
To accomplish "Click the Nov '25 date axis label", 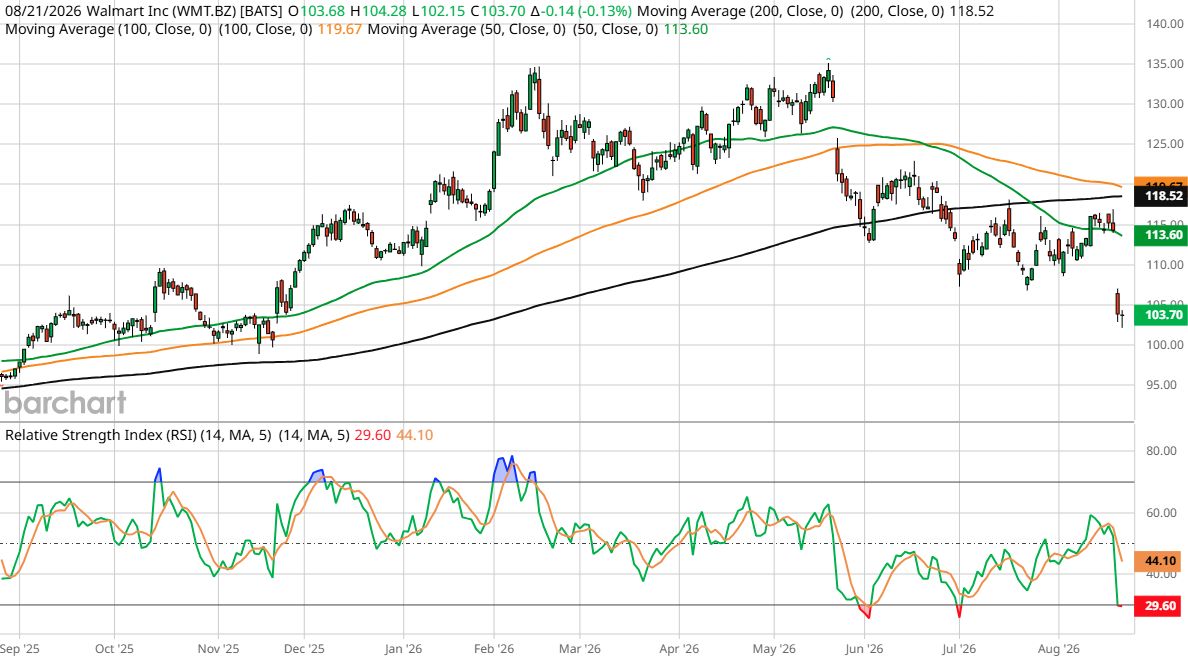I will tap(218, 649).
